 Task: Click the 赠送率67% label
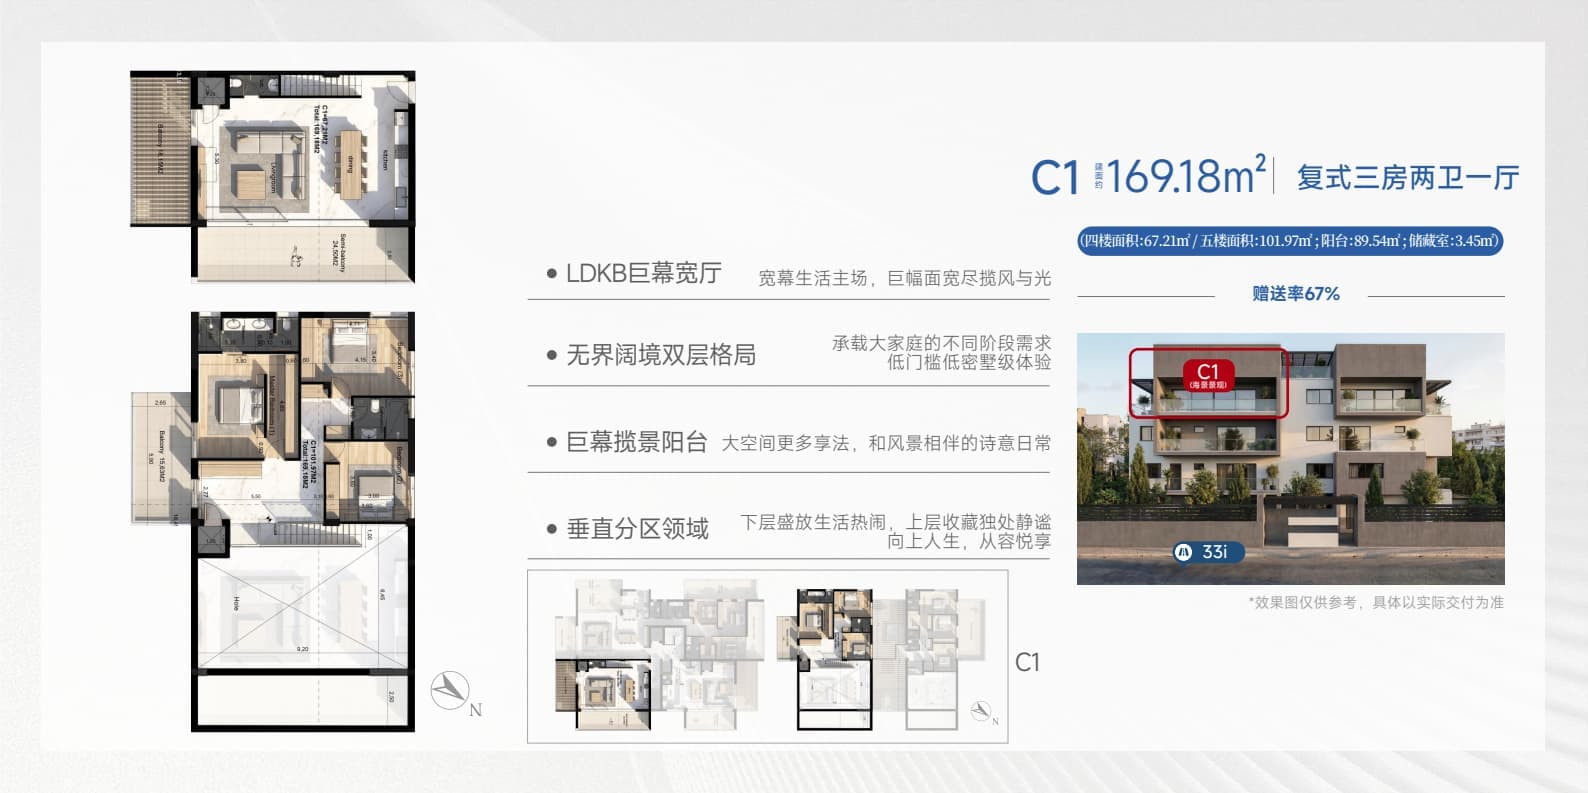[1295, 294]
